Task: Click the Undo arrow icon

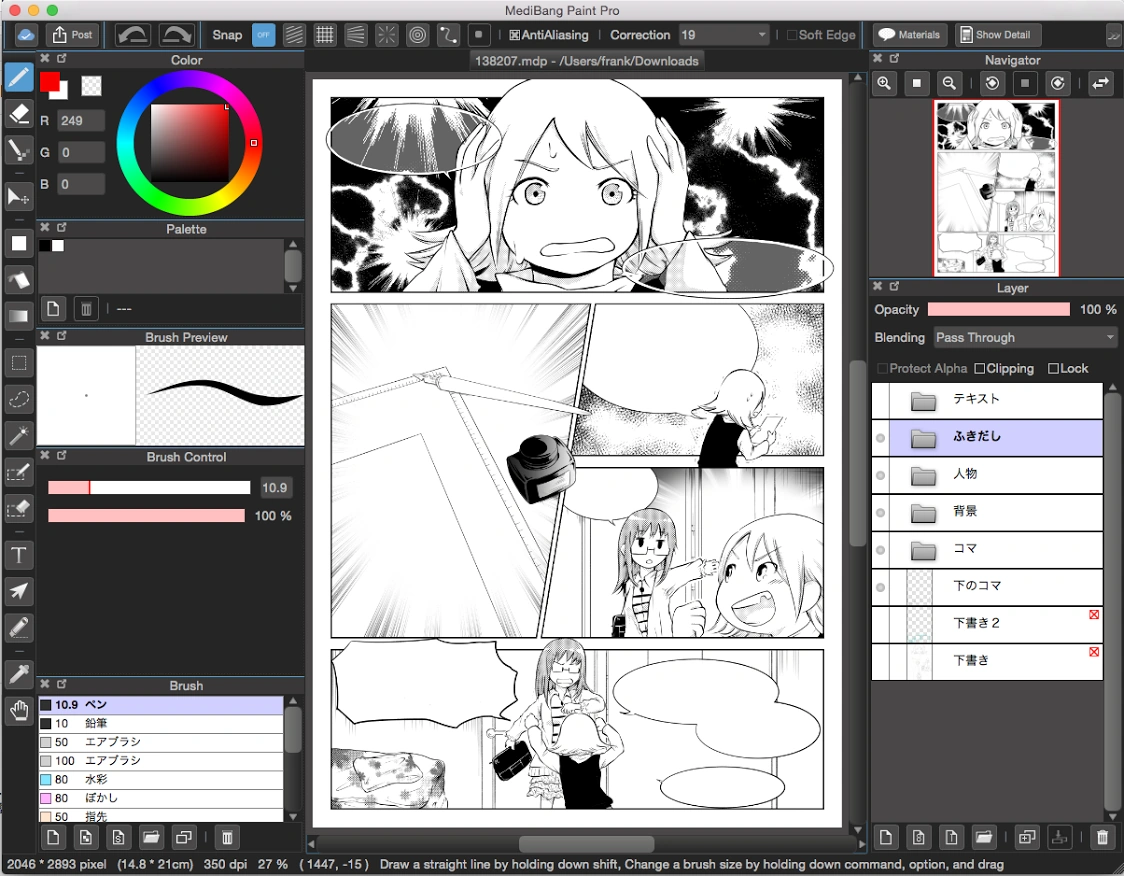Action: [x=133, y=34]
